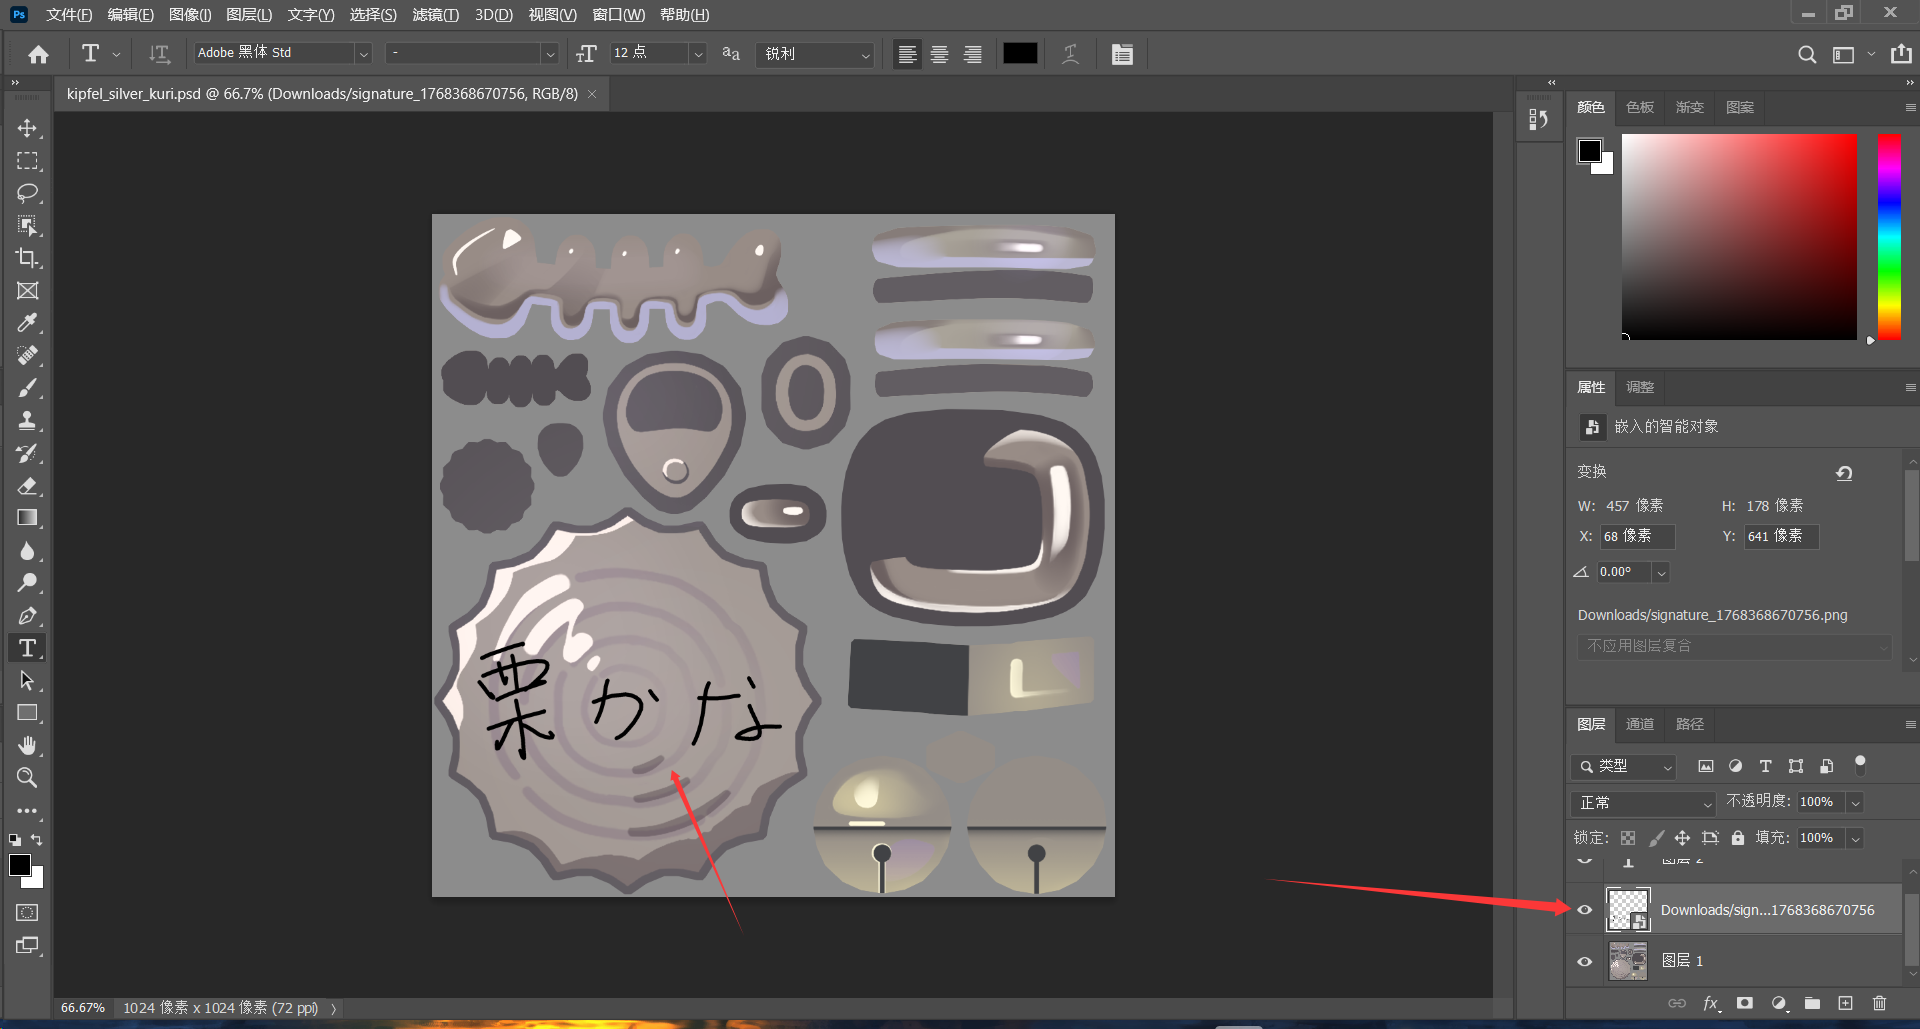Expand the 正常 blend mode dropdown
Screen dimensions: 1920x1029
click(1645, 803)
